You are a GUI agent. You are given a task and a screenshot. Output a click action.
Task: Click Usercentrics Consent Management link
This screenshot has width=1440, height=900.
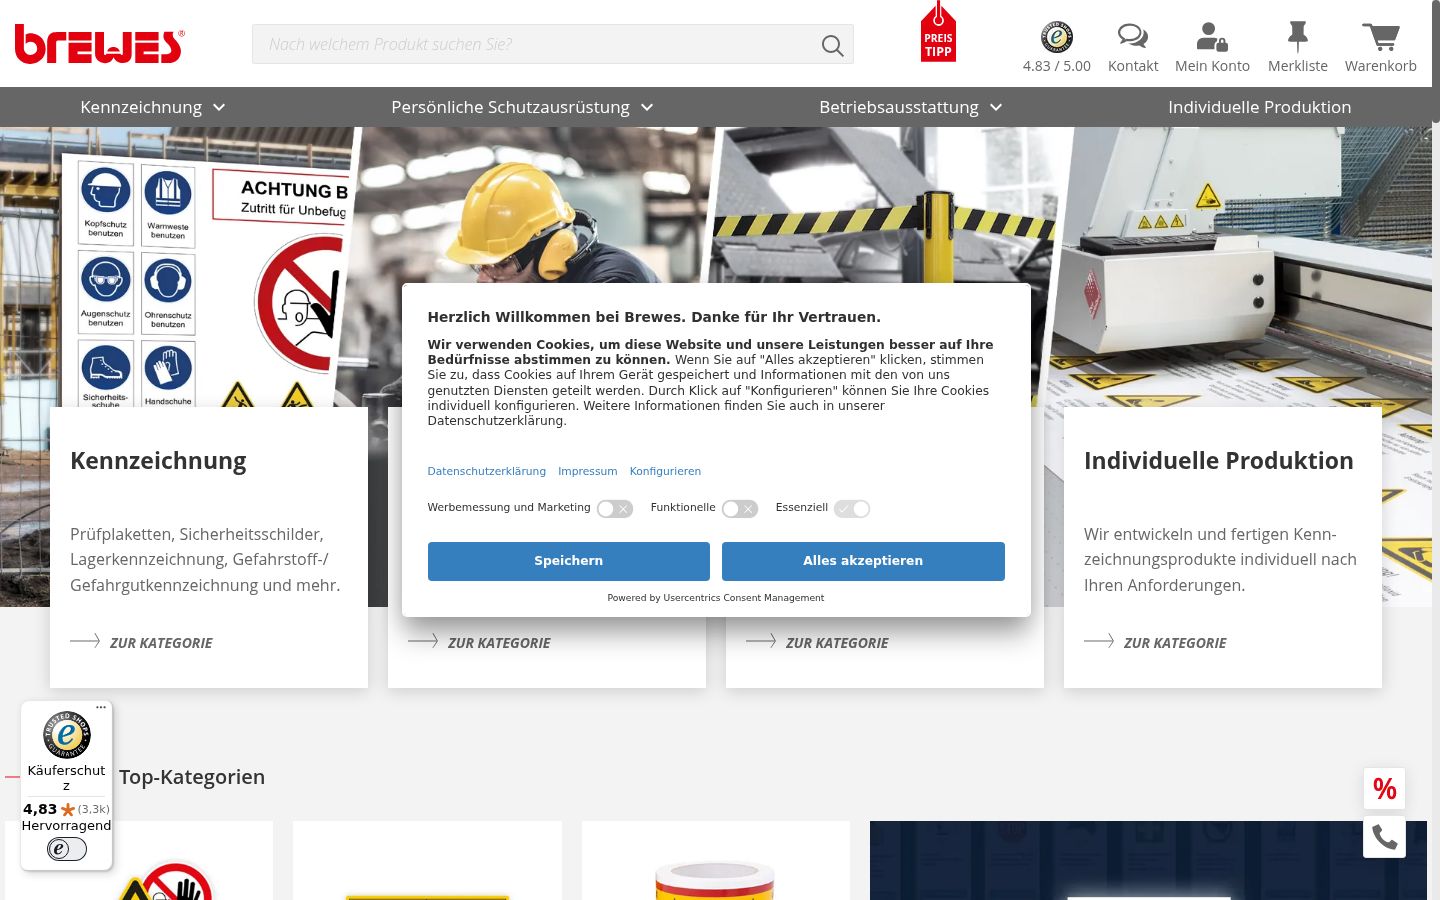coord(744,598)
